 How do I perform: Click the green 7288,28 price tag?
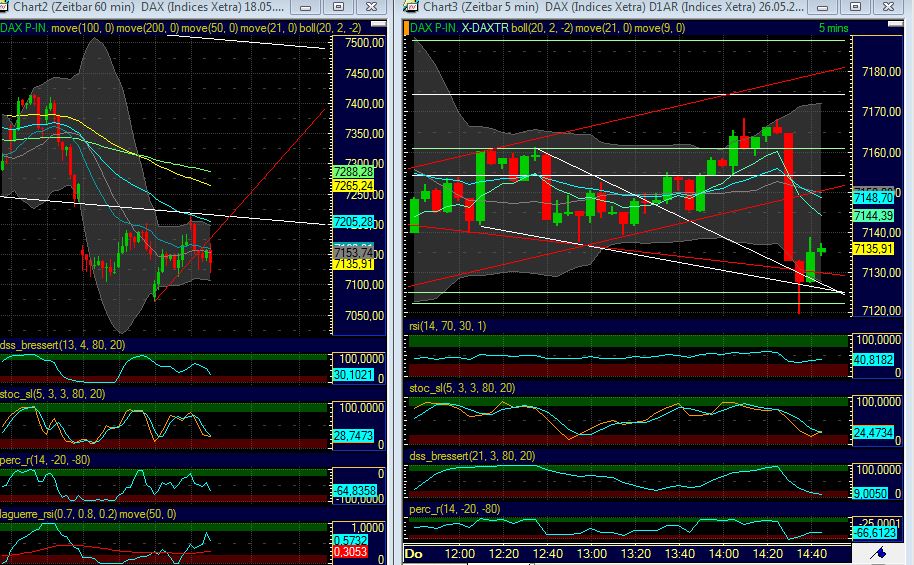[353, 172]
